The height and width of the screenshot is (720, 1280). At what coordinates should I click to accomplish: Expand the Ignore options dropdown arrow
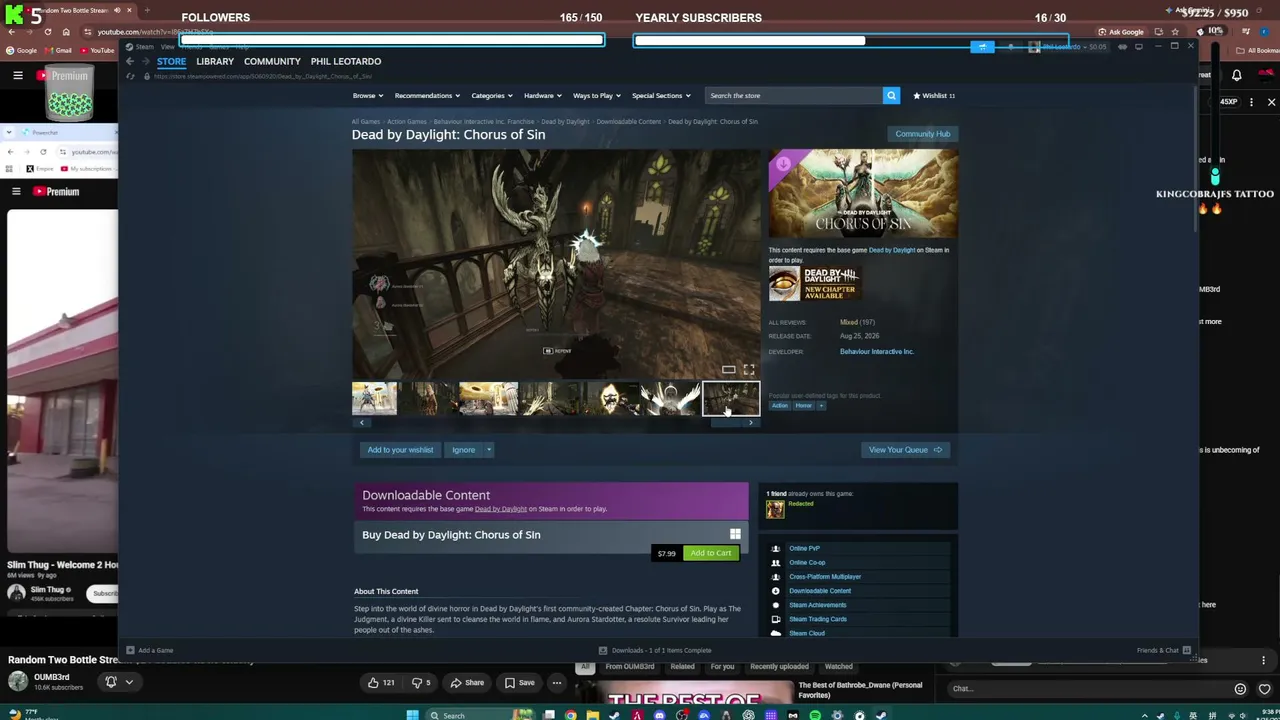[x=489, y=450]
